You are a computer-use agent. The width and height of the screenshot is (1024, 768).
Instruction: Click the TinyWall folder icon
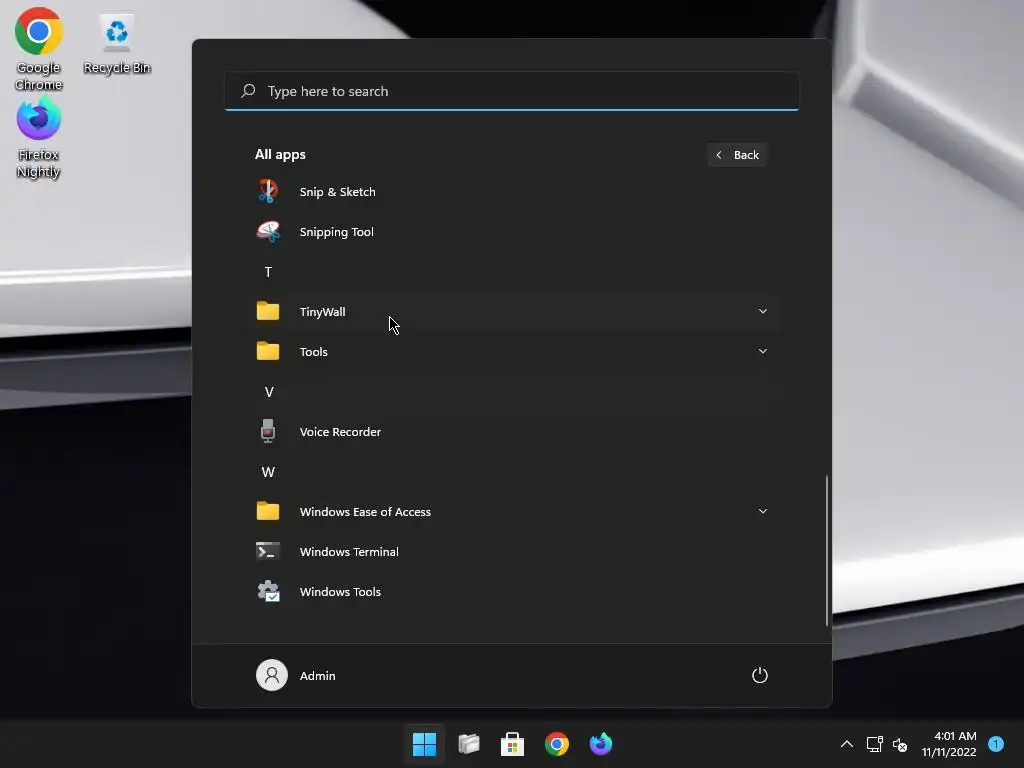coord(268,311)
